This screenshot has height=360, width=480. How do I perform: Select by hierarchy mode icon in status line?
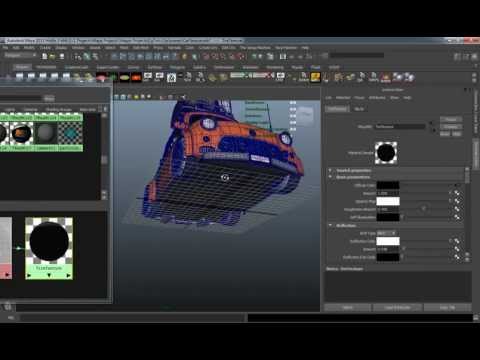(x=78, y=56)
